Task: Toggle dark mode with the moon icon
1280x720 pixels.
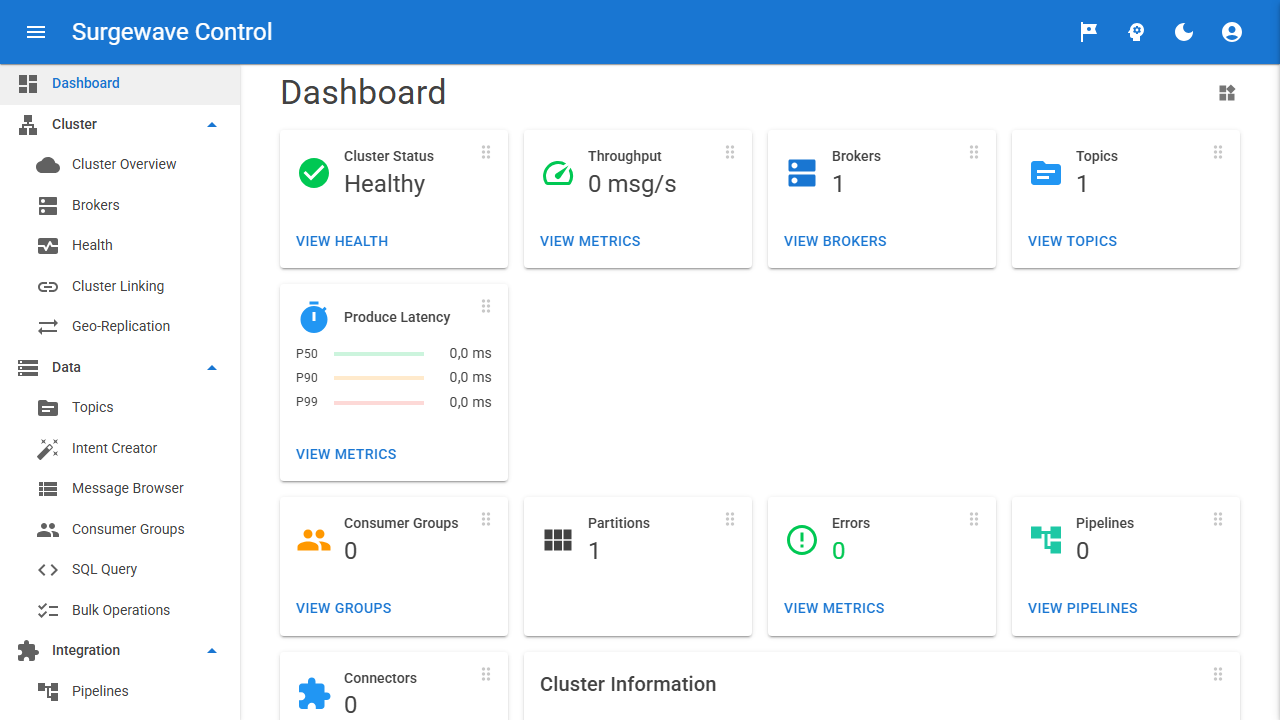Action: (x=1184, y=32)
